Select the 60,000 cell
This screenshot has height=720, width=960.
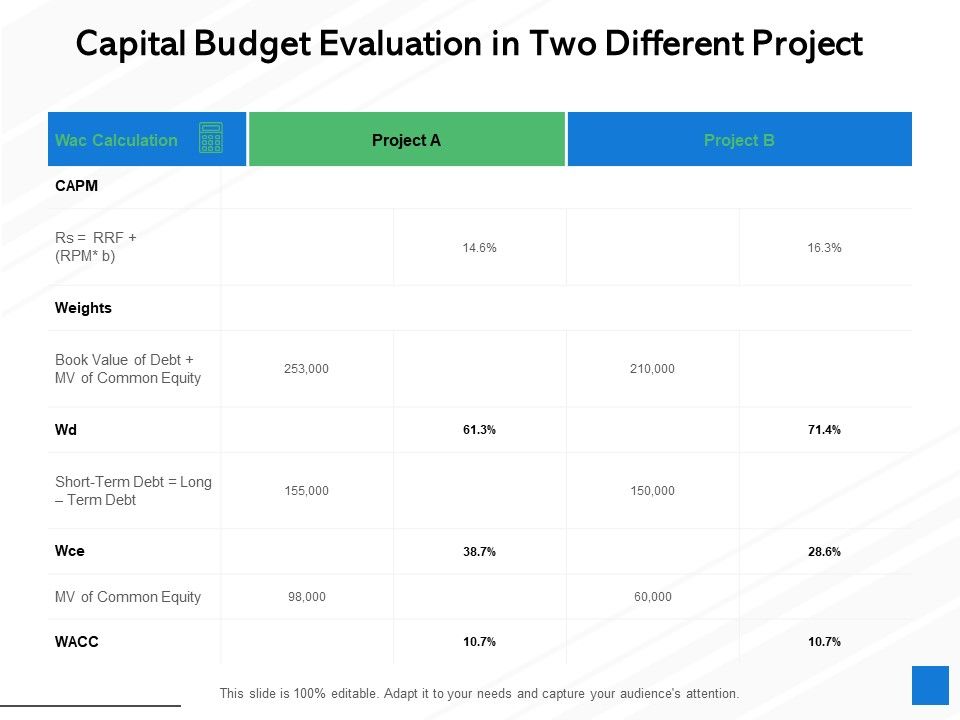[x=653, y=597]
